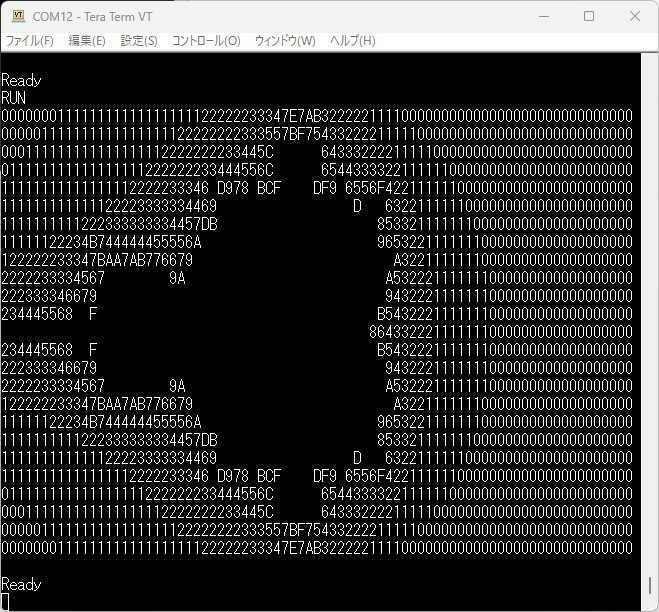Open the ヘルプ(H) menu
Image resolution: width=659 pixels, height=612 pixels.
[x=352, y=41]
